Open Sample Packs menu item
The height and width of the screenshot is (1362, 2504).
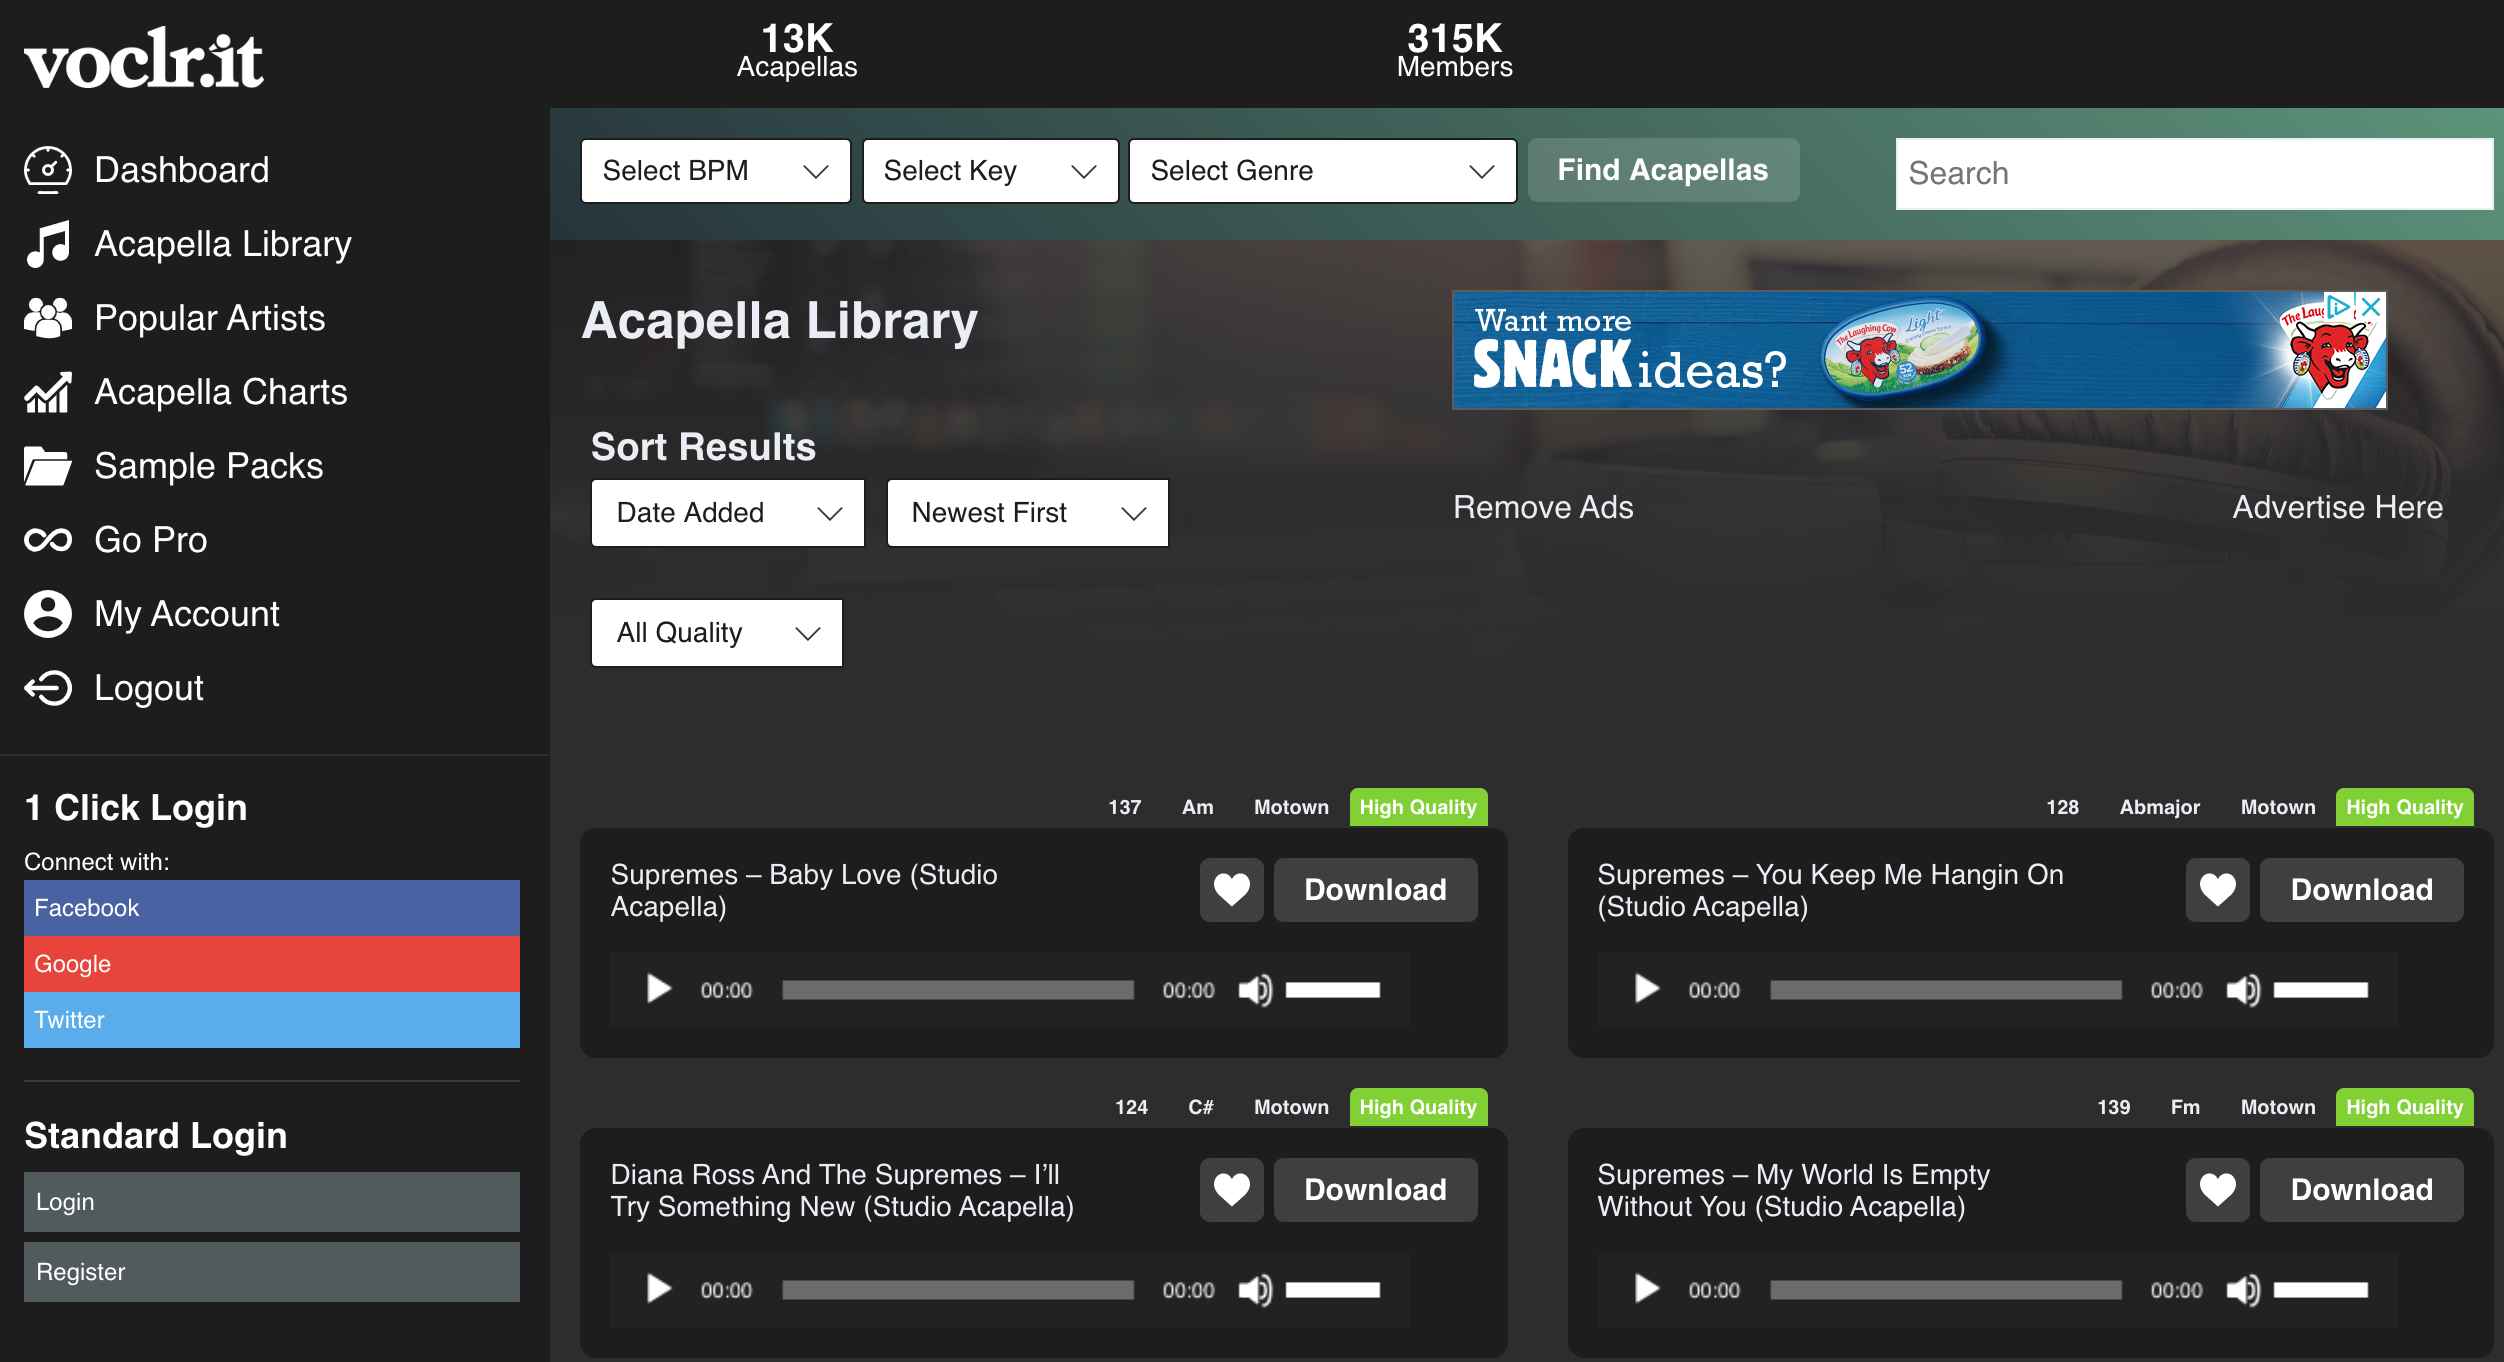(209, 466)
